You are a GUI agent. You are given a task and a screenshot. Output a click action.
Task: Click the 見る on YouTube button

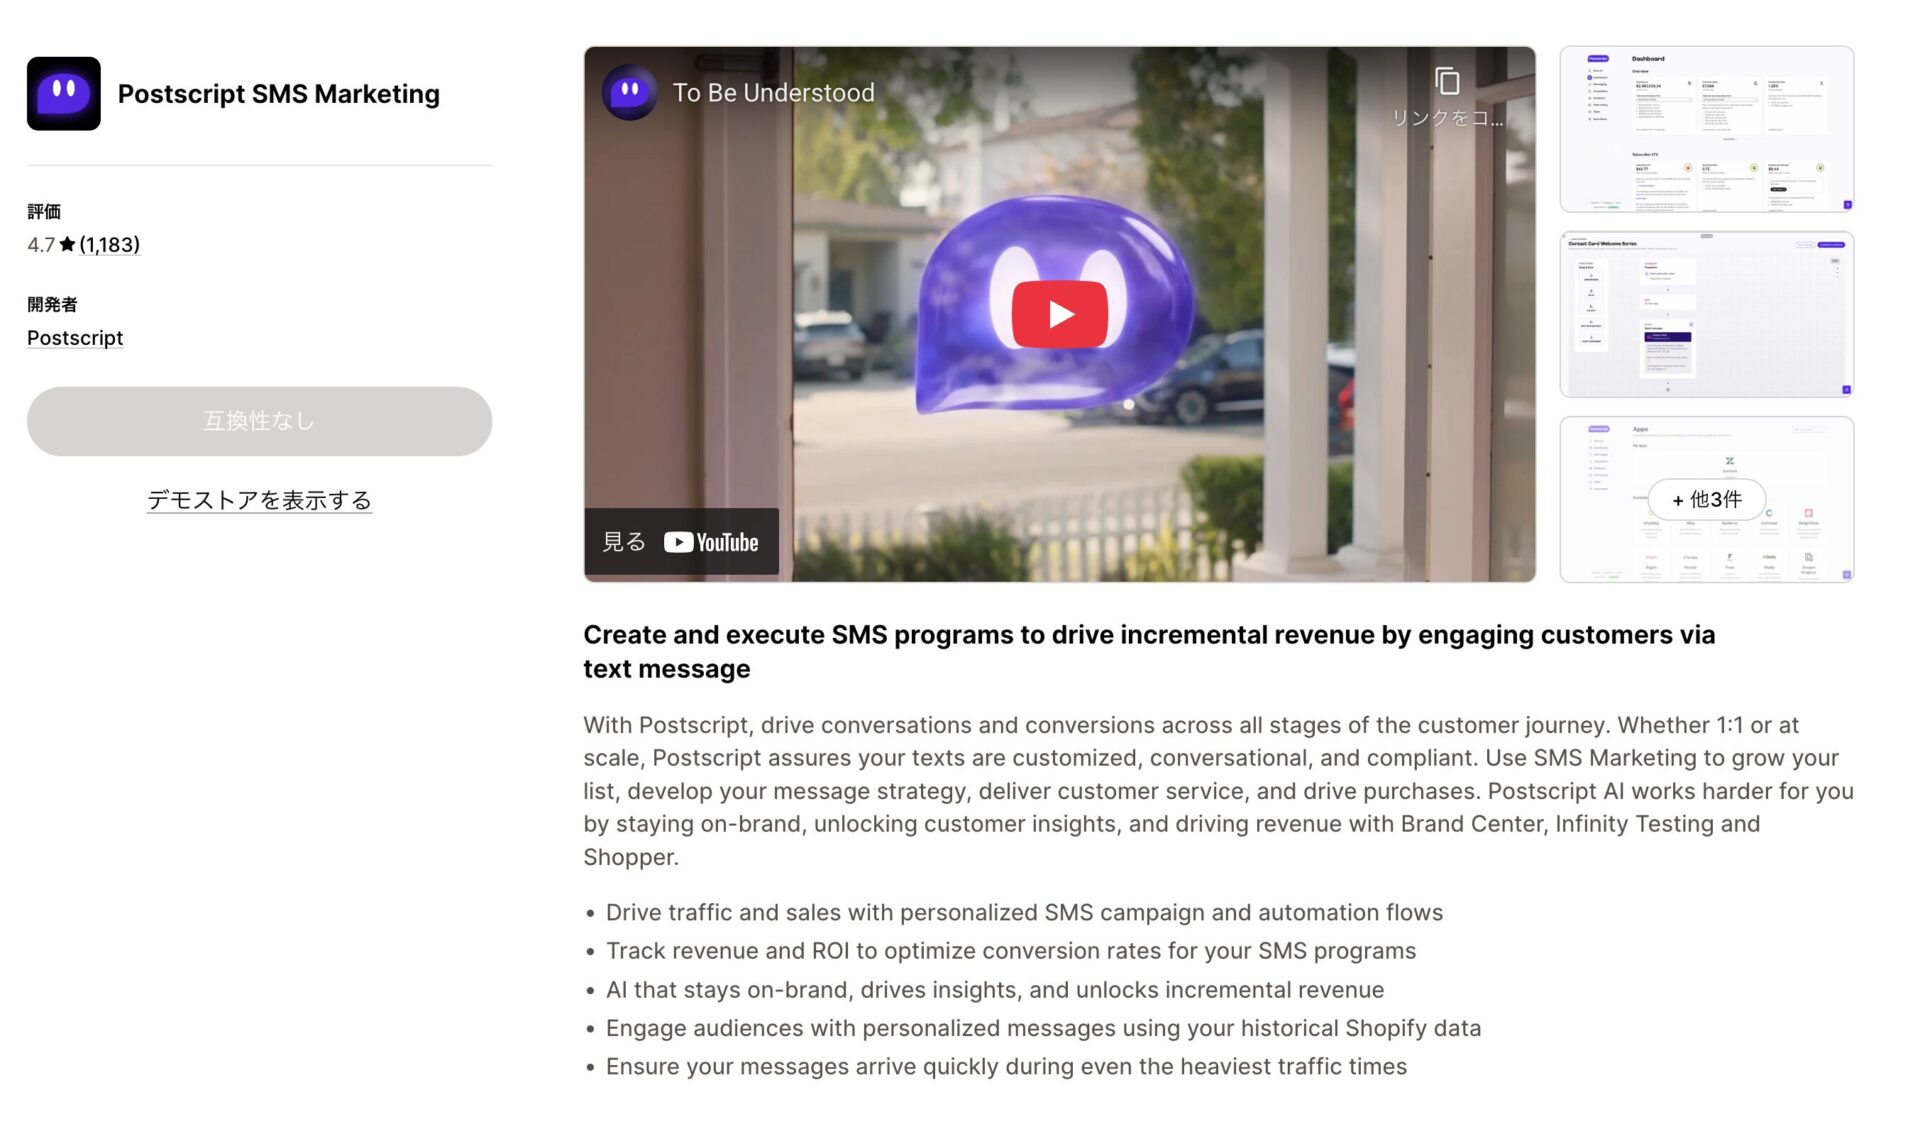pyautogui.click(x=681, y=542)
